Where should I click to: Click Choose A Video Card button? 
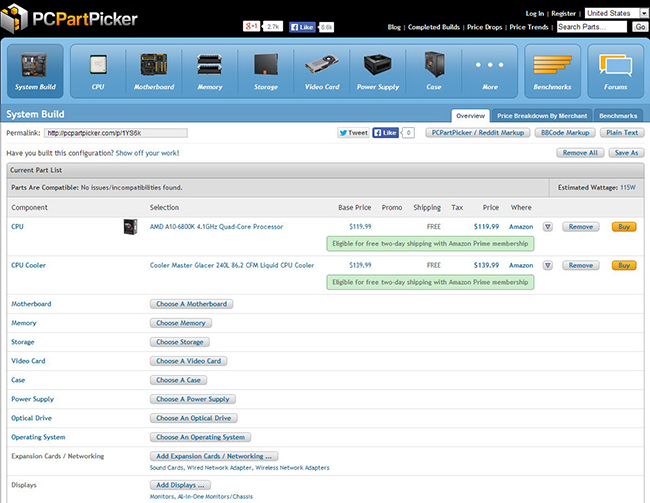pyautogui.click(x=188, y=361)
